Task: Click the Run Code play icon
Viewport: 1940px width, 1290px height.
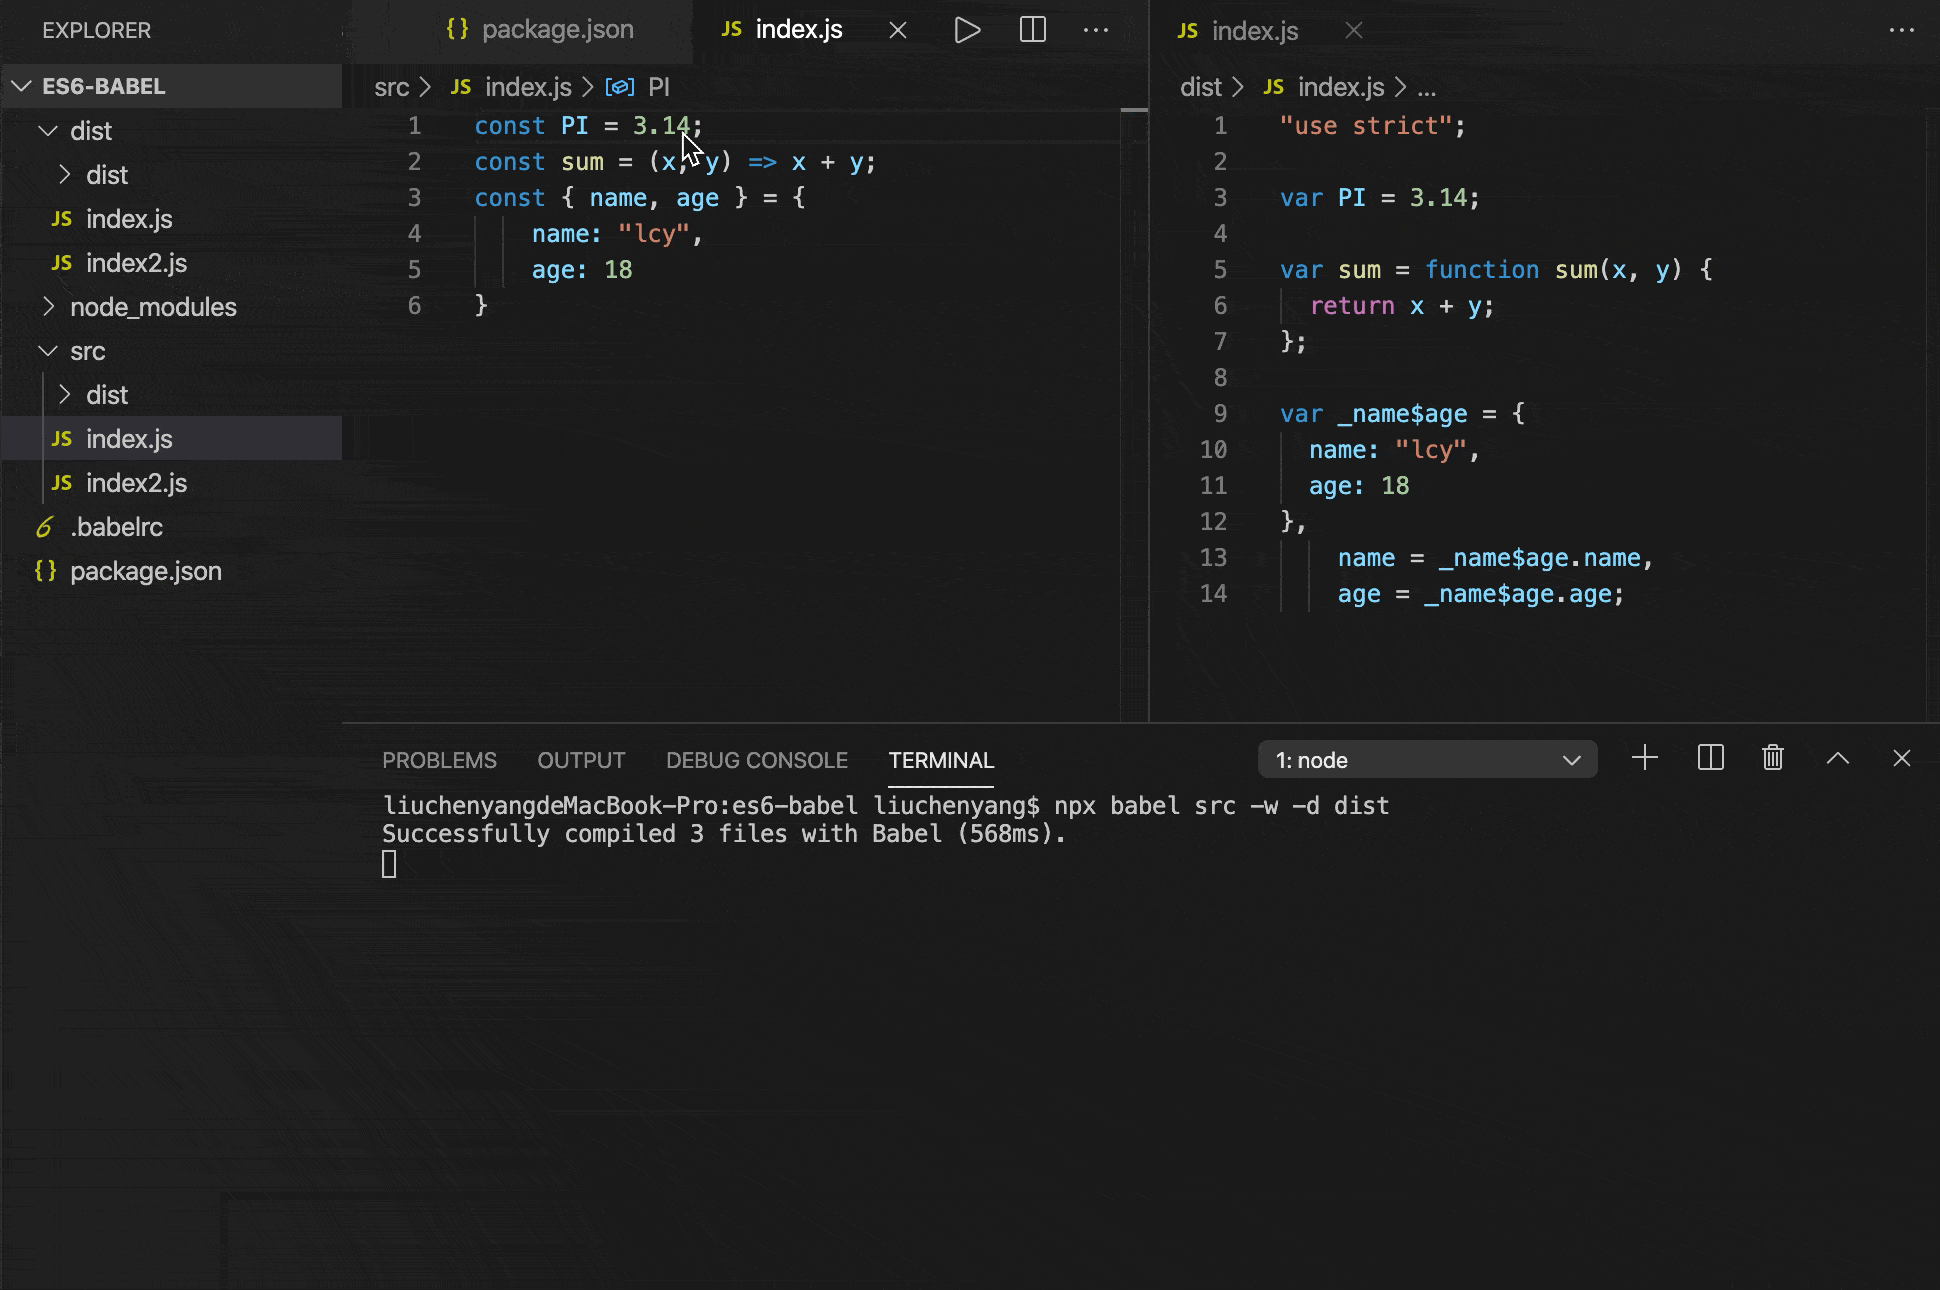Action: point(966,30)
